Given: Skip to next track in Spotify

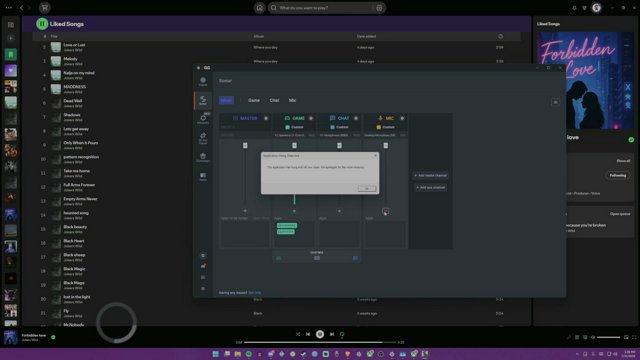Looking at the screenshot, I should click(x=332, y=334).
